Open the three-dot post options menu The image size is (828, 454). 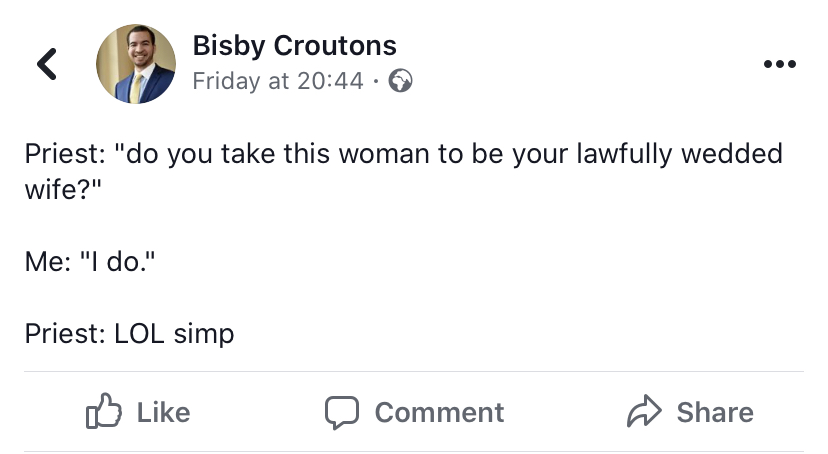(779, 64)
